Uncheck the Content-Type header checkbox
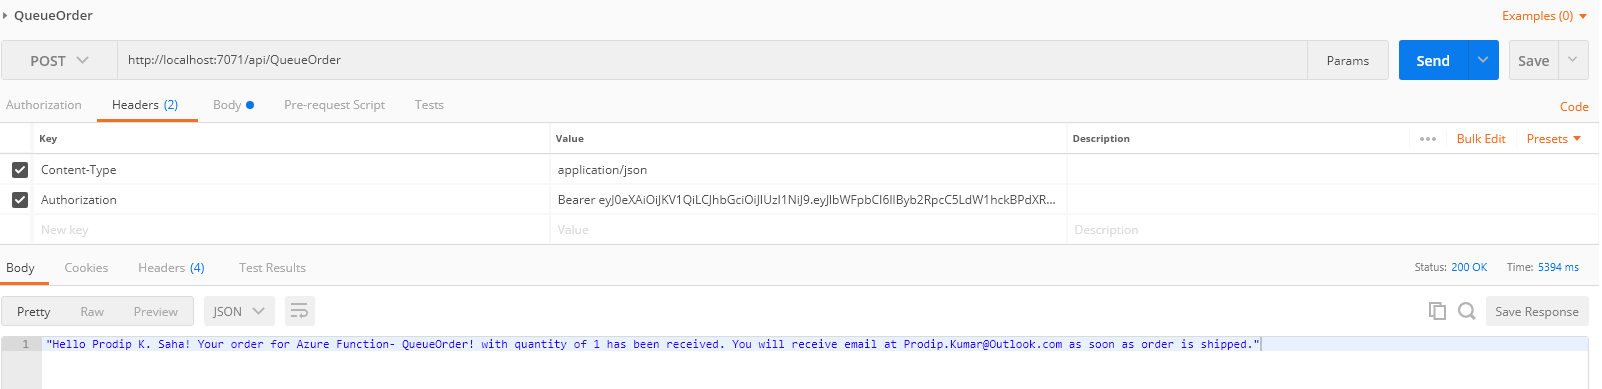This screenshot has height=389, width=1602. tap(20, 170)
